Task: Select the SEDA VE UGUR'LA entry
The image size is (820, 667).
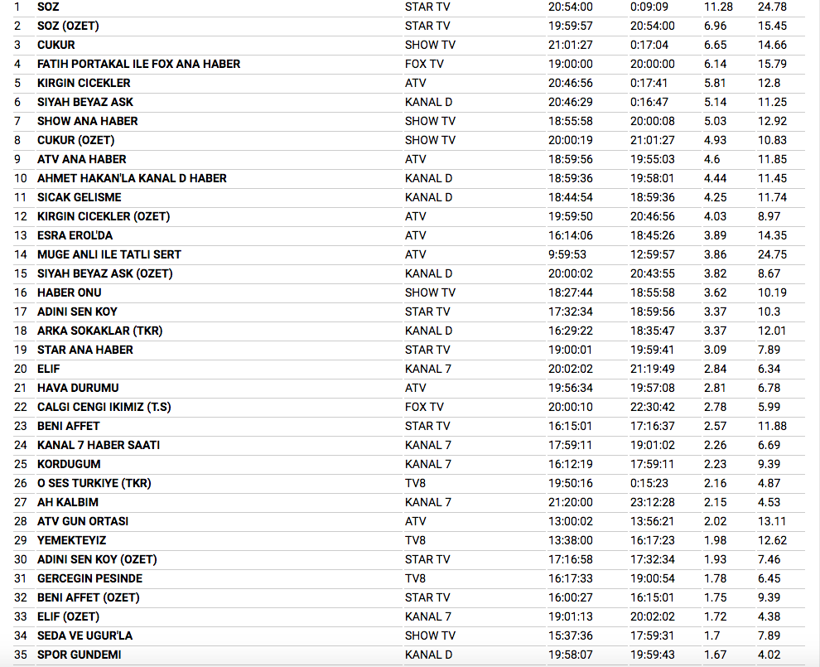Action: [x=85, y=635]
